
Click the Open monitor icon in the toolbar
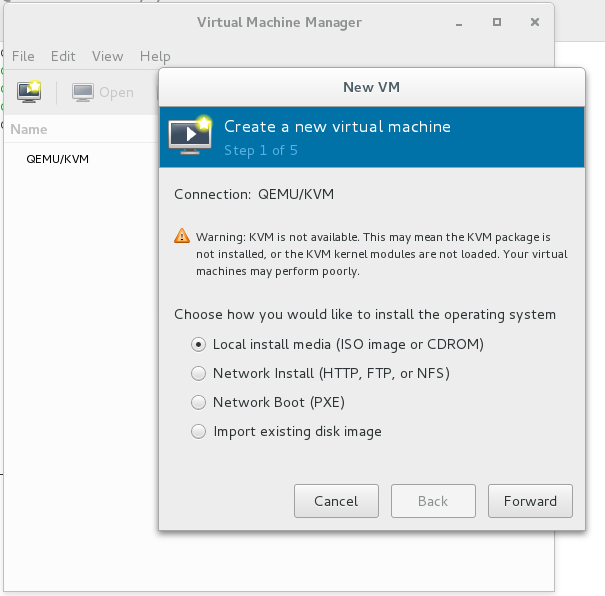83,93
